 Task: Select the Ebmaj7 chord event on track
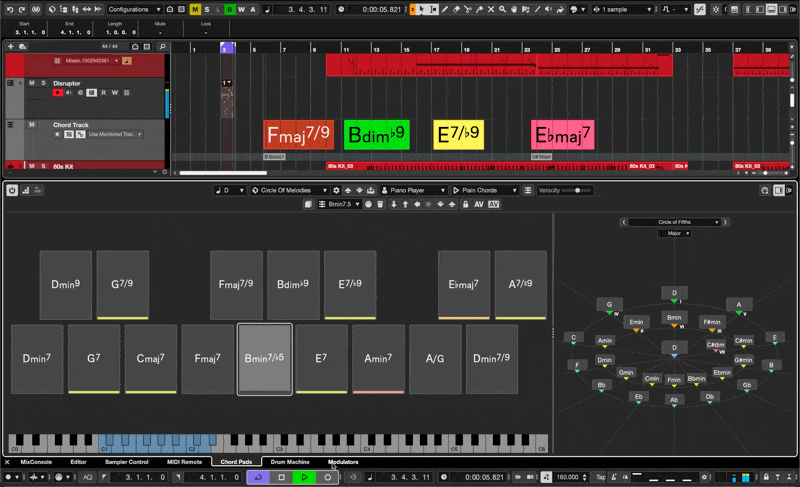(562, 135)
